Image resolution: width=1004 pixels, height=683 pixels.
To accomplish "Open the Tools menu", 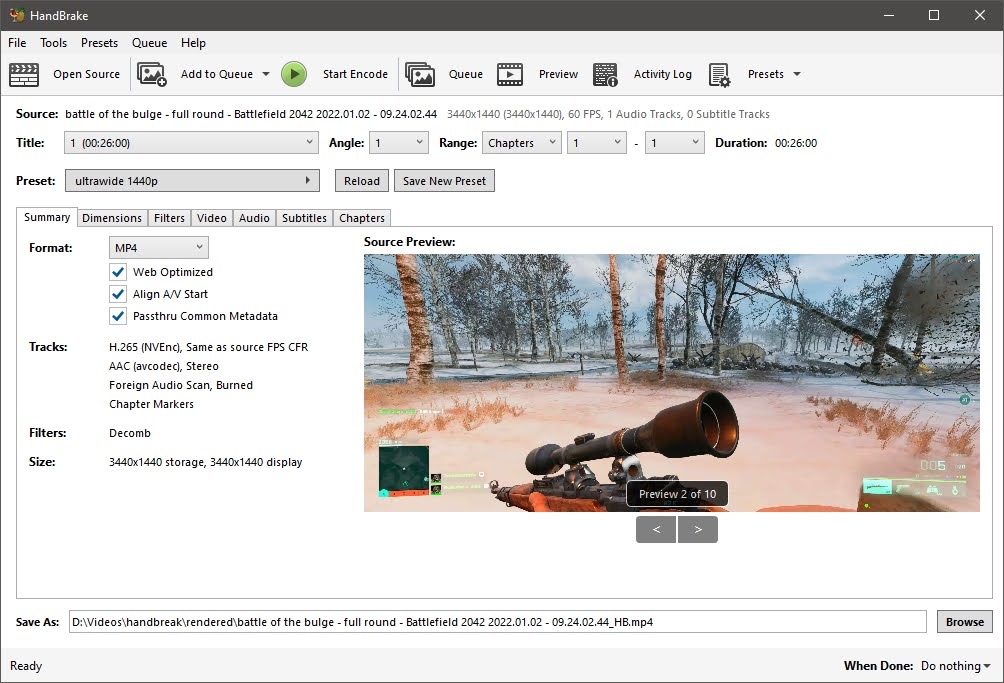I will point(53,43).
